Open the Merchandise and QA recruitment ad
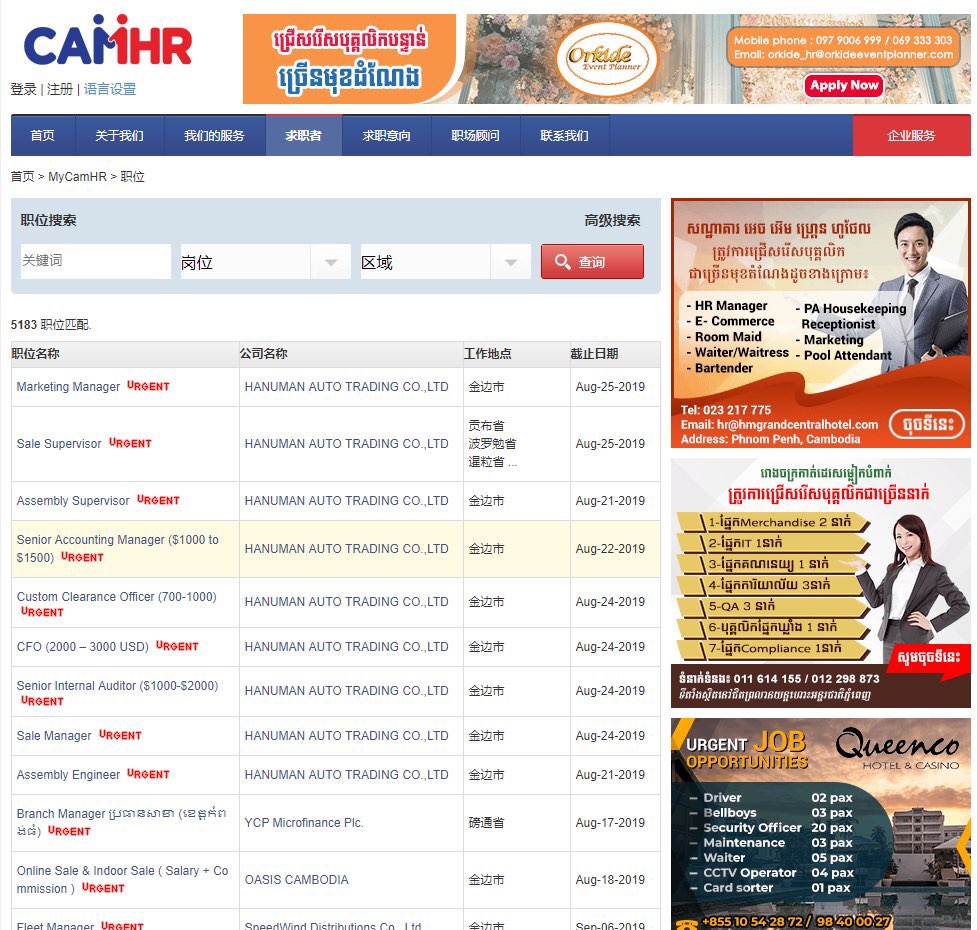977x930 pixels. point(821,583)
